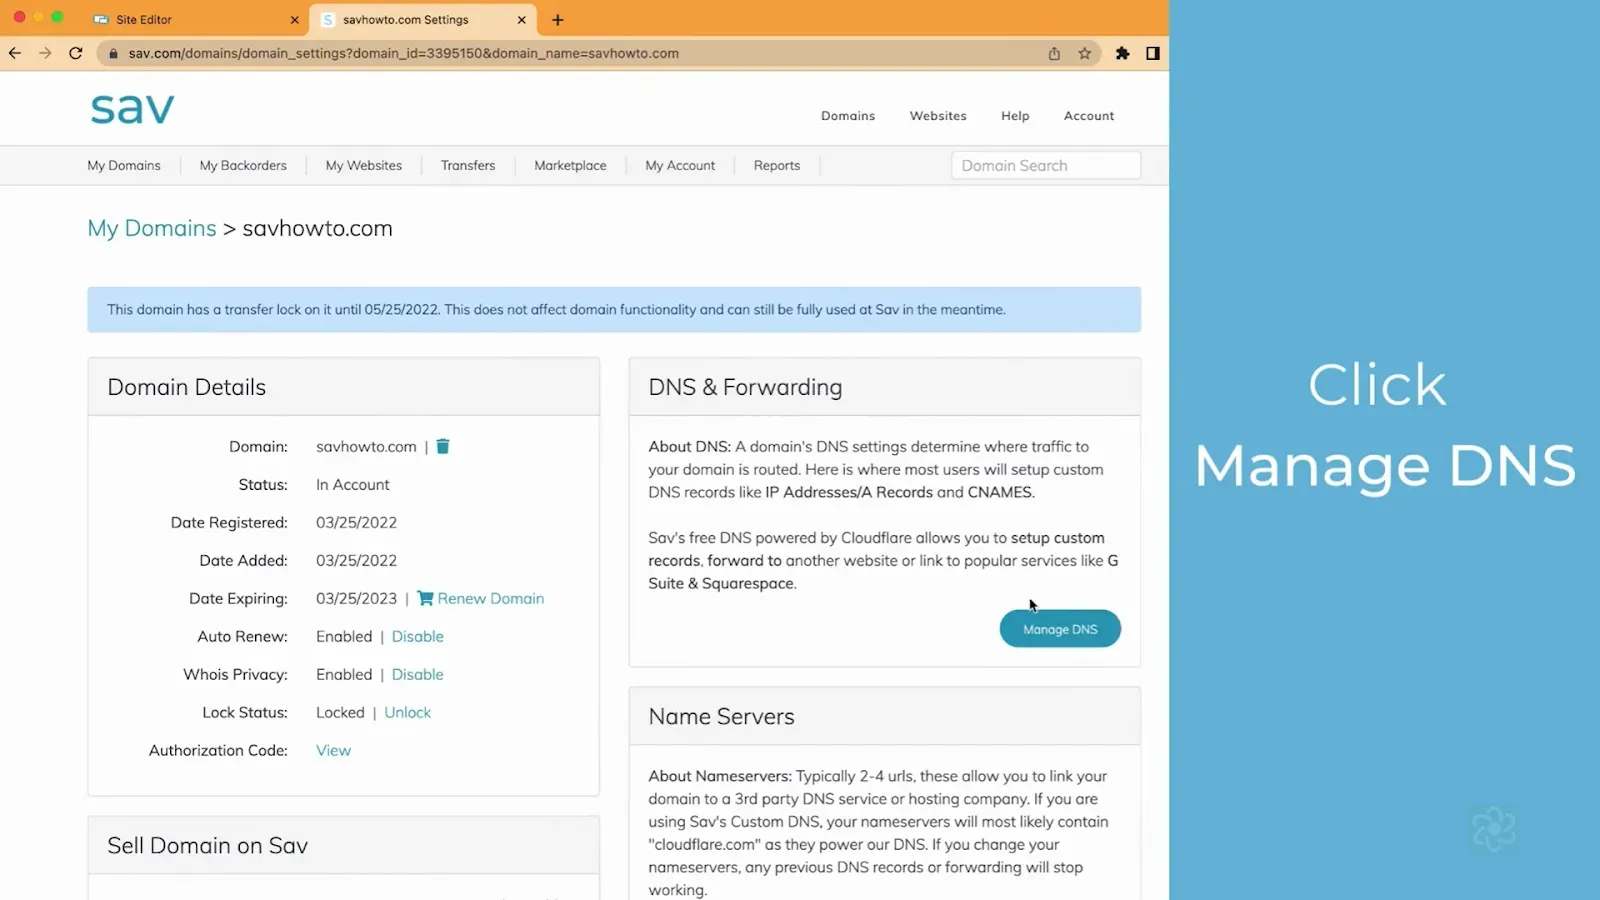Click the share icon in the address bar
The width and height of the screenshot is (1600, 900).
point(1054,53)
